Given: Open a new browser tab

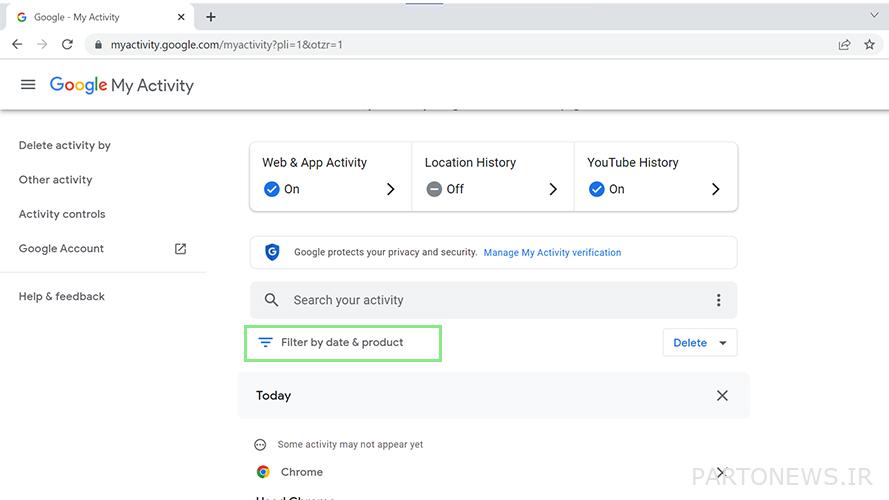Looking at the screenshot, I should tap(211, 17).
